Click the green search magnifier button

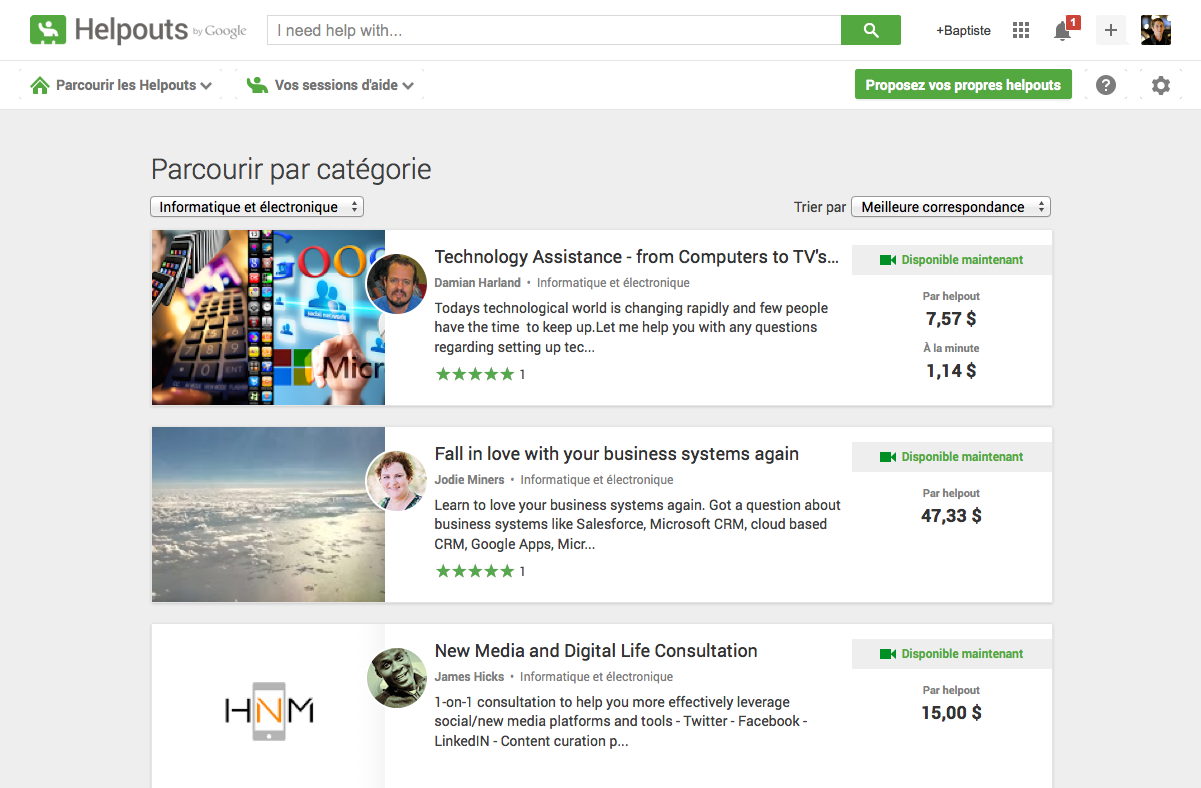coord(871,30)
